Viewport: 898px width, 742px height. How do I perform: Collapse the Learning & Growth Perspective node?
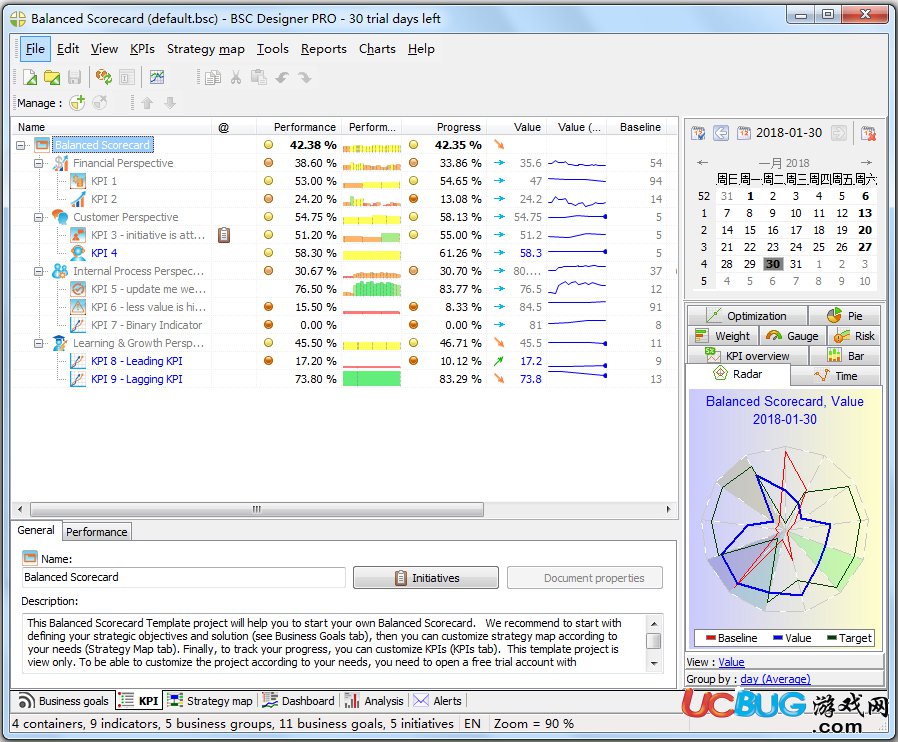tap(38, 344)
